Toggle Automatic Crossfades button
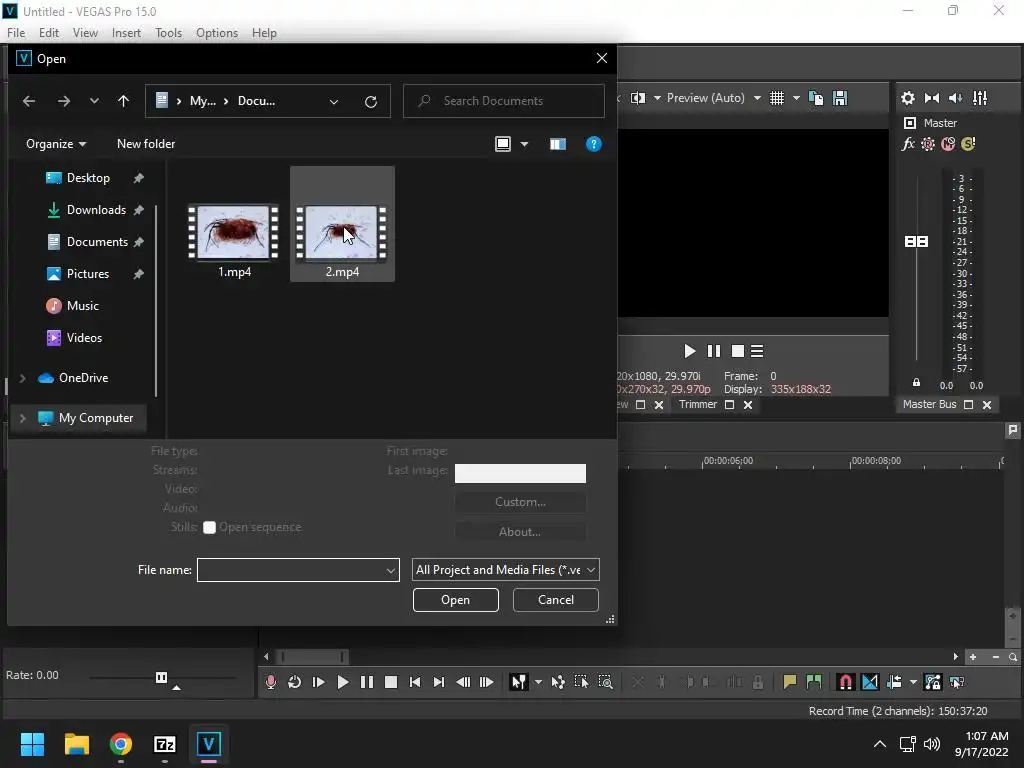 click(870, 682)
